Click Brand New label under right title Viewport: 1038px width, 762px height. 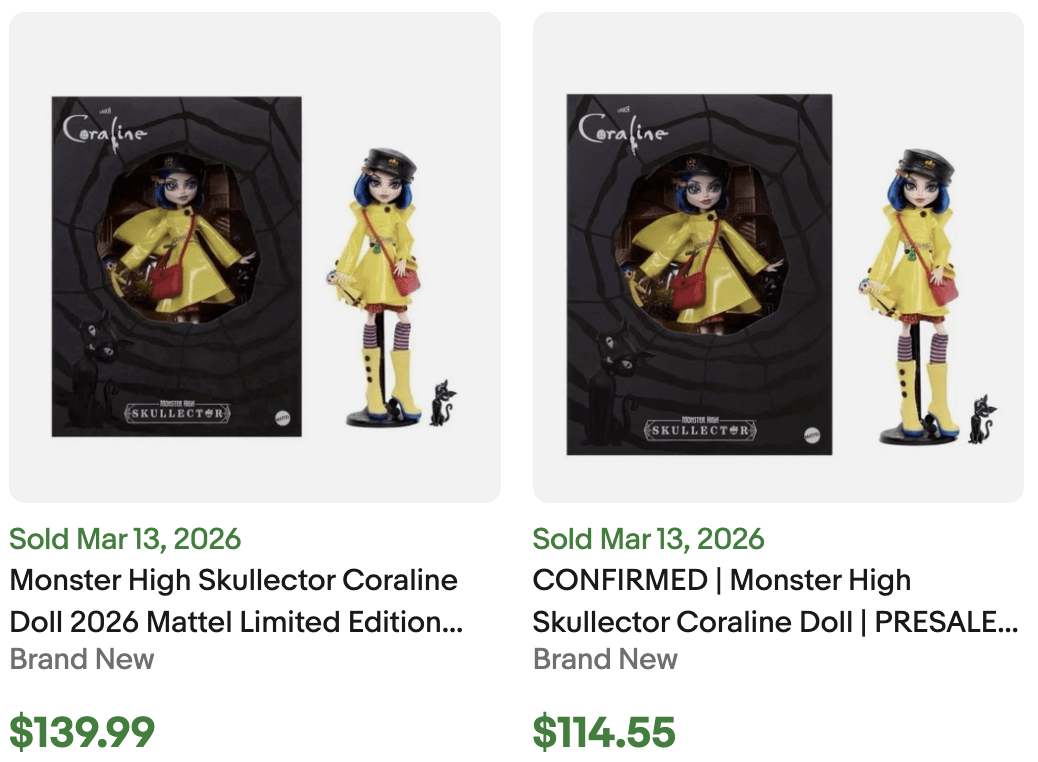604,659
